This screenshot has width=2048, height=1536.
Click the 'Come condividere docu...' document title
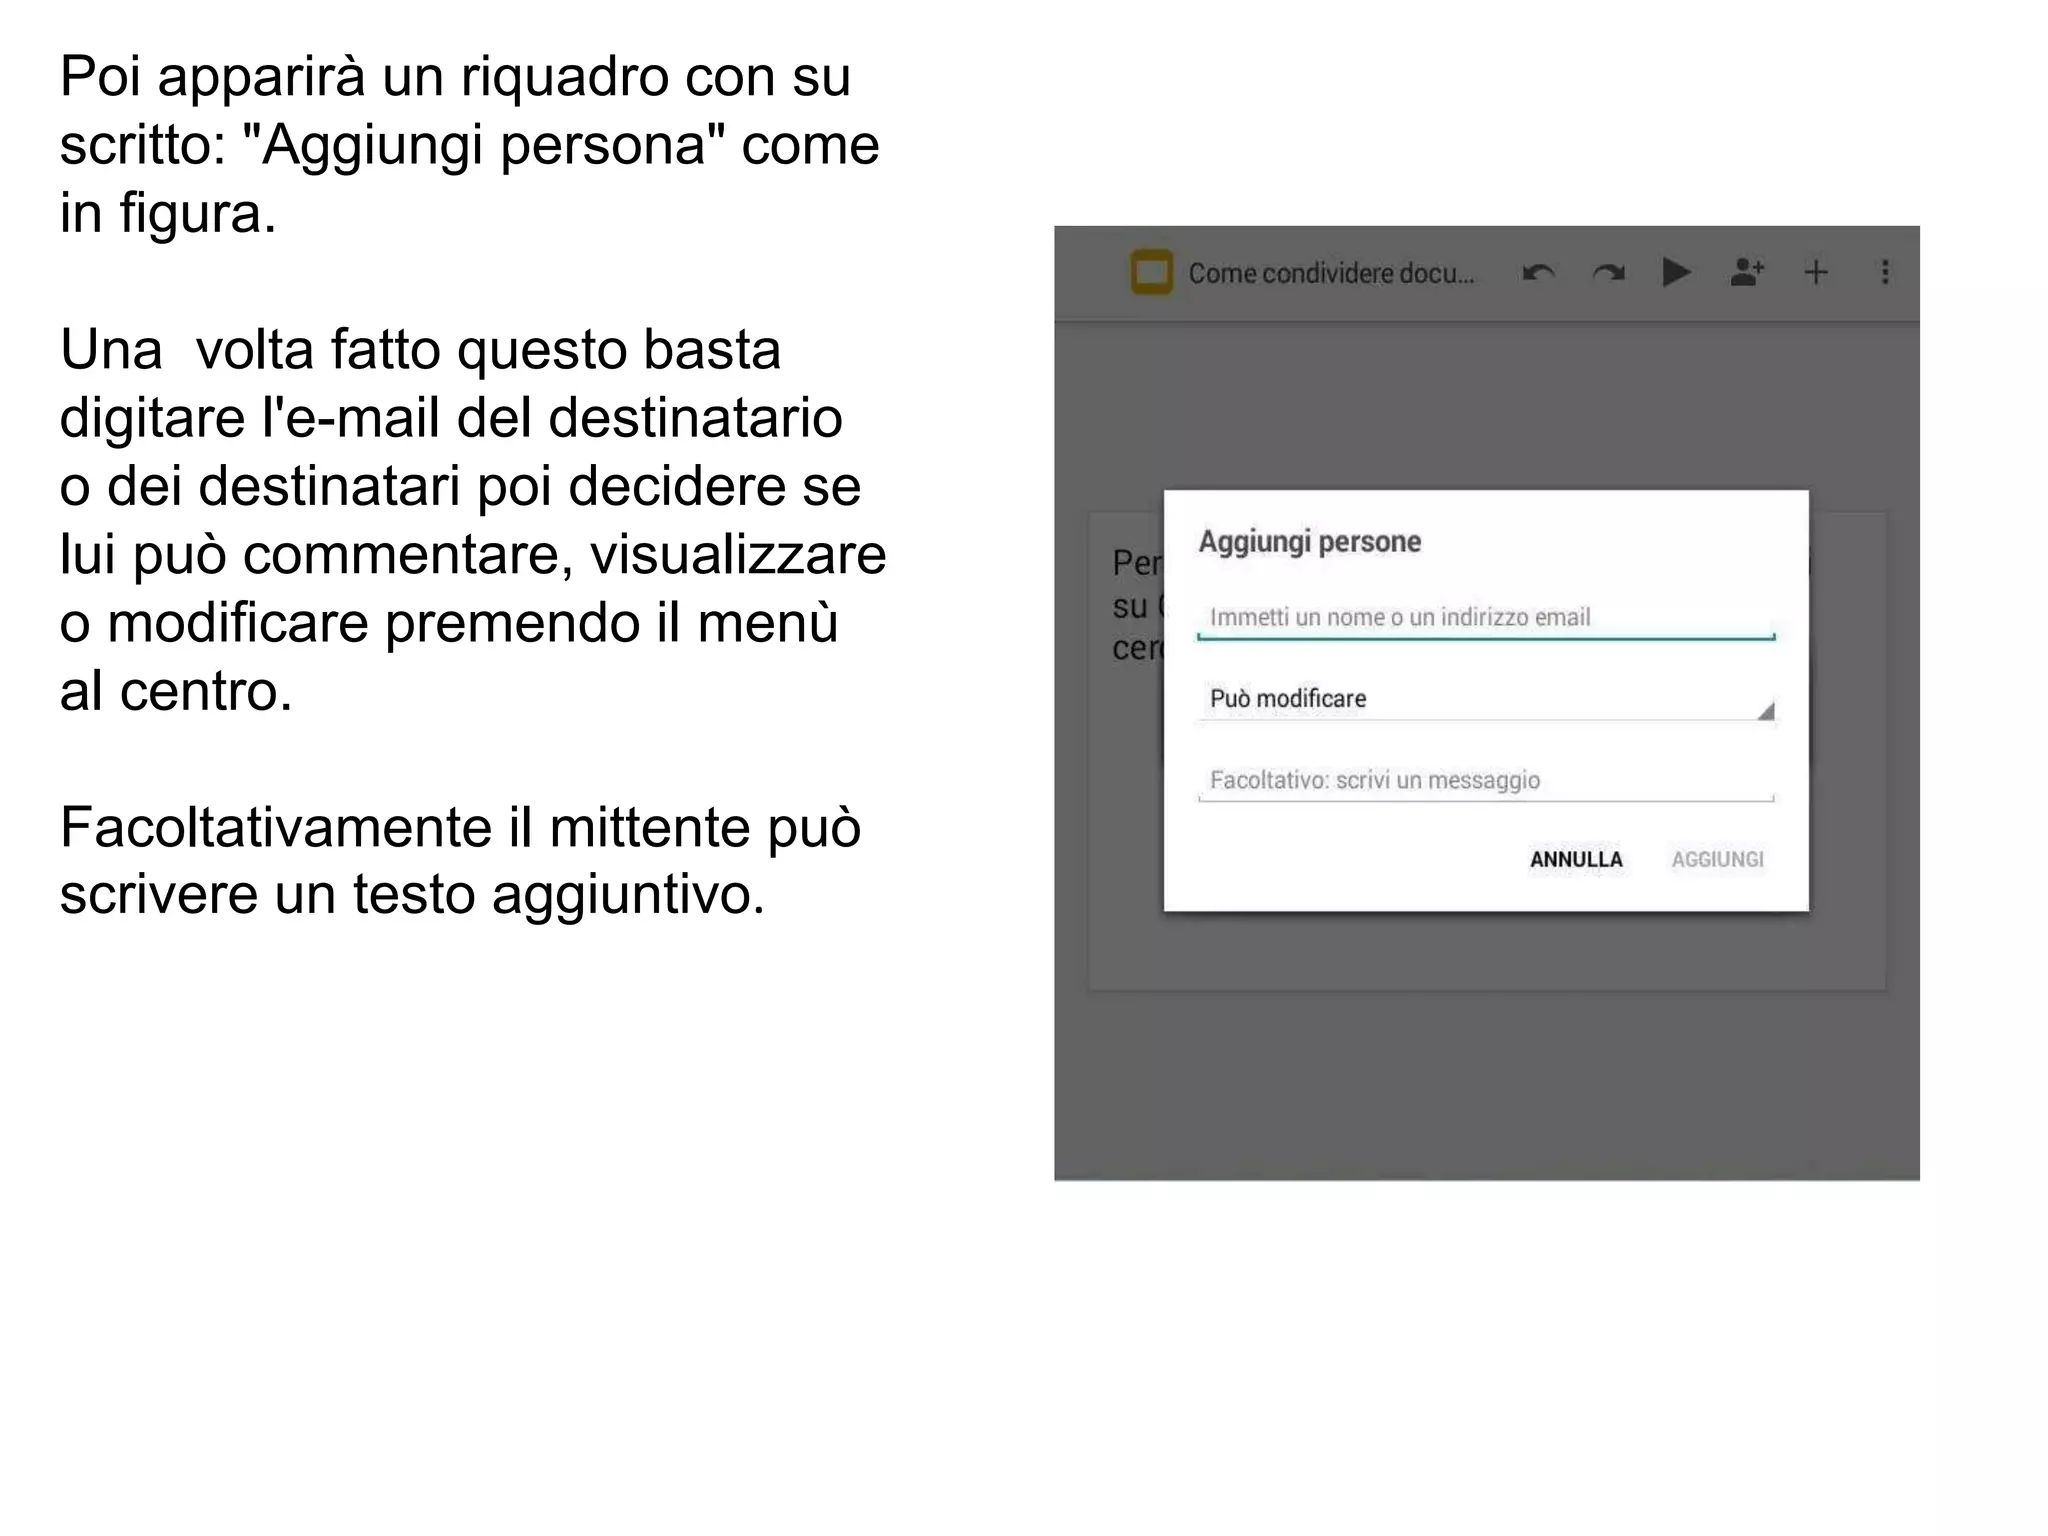1330,273
